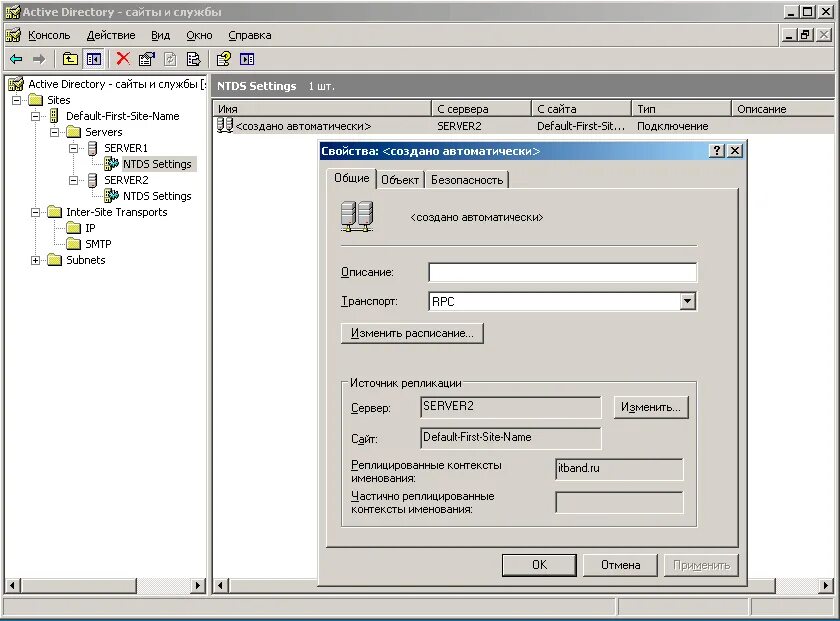Click the dialog's question mark help button
The height and width of the screenshot is (621, 840).
(x=717, y=151)
